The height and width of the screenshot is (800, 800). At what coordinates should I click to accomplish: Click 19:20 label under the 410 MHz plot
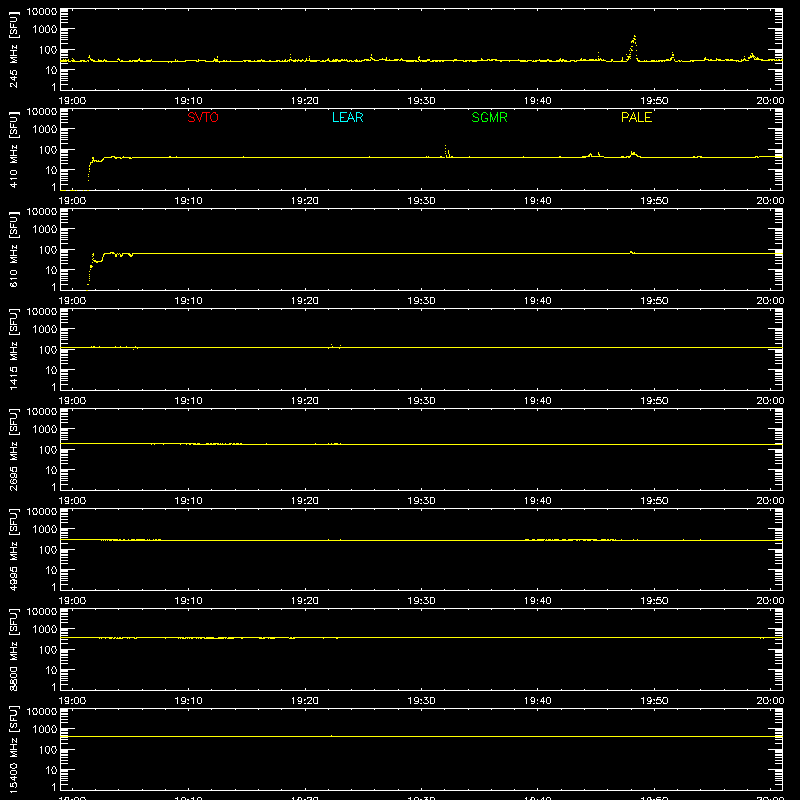click(x=305, y=201)
